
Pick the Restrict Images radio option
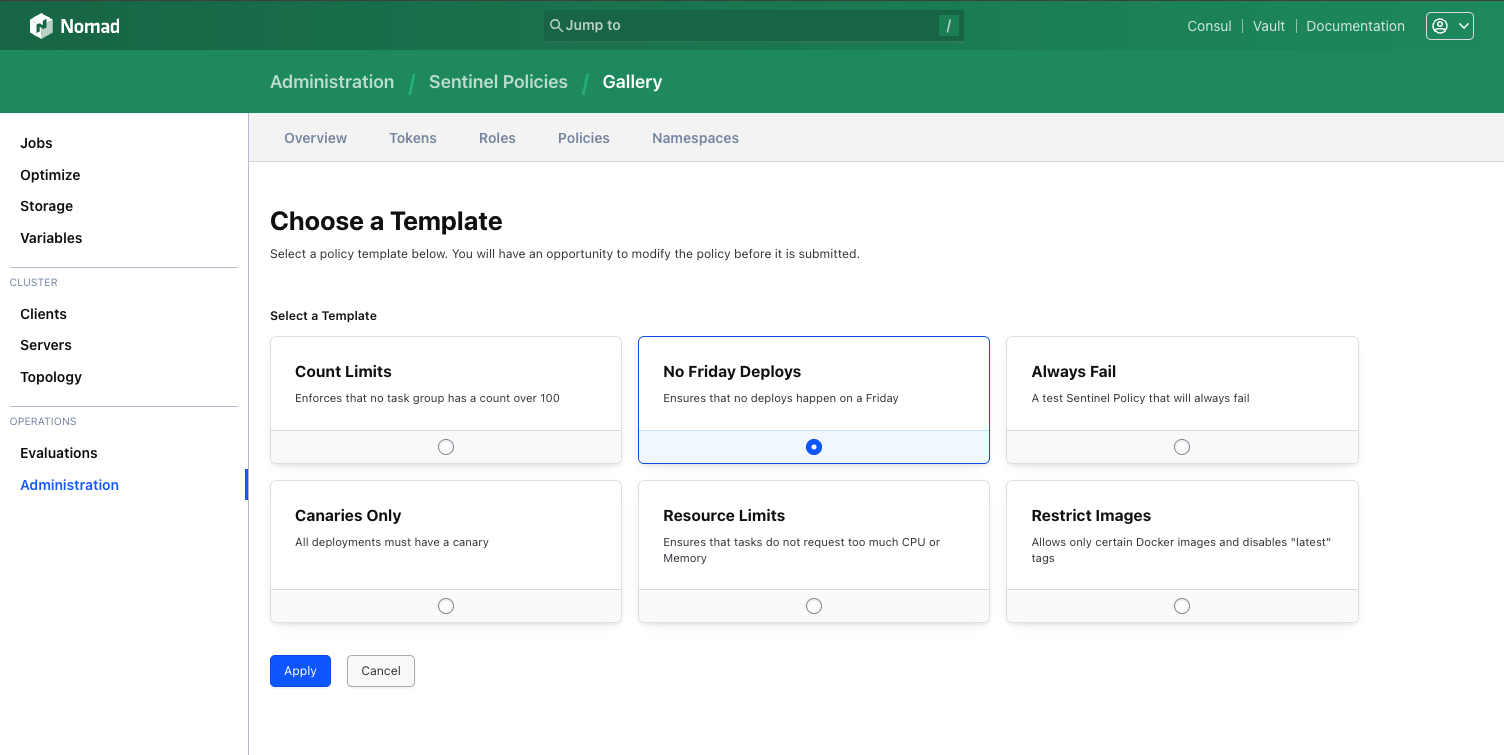click(1182, 606)
